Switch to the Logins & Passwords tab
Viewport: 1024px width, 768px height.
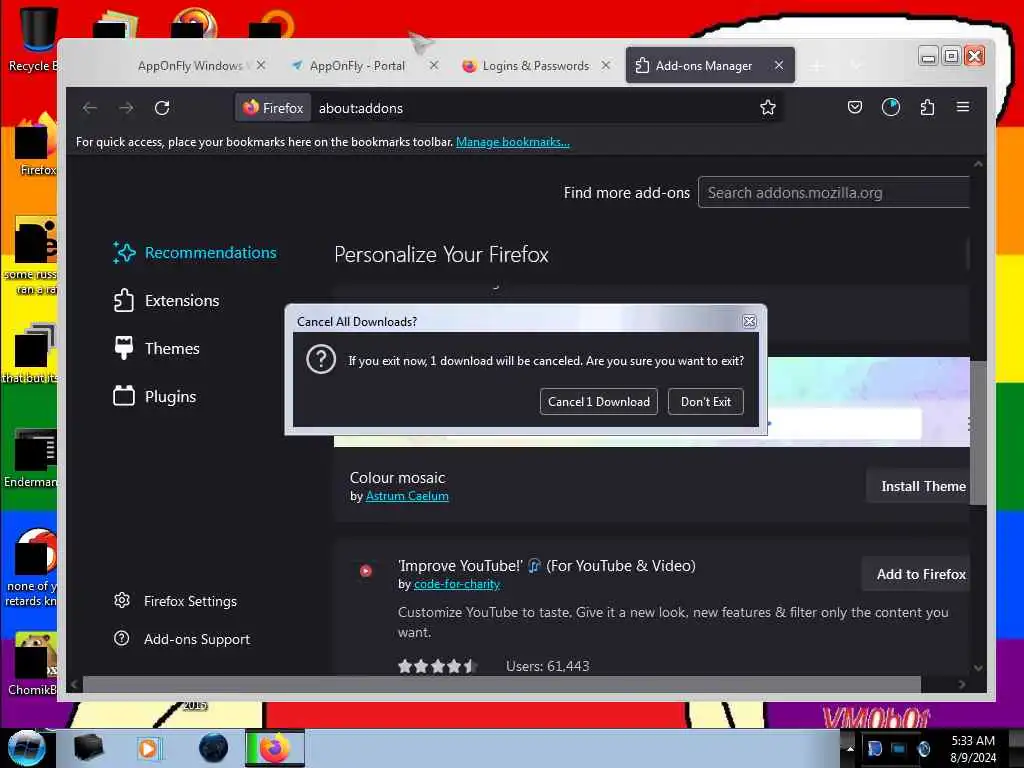535,65
